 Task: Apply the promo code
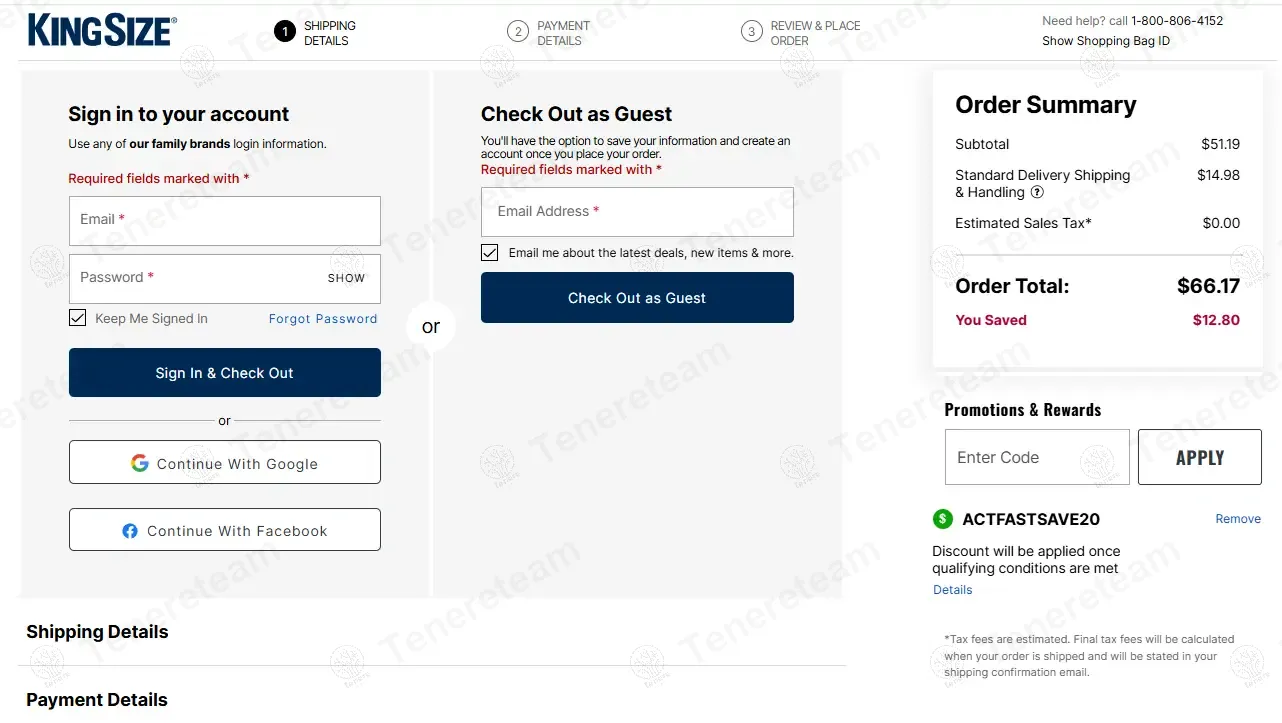pyautogui.click(x=1199, y=457)
